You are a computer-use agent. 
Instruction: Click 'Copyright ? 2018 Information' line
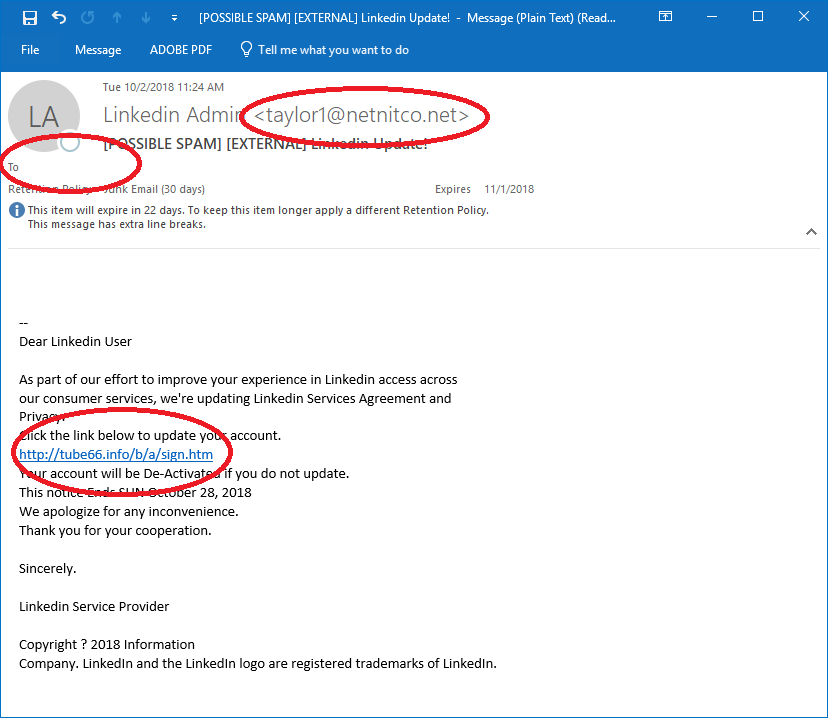pos(107,645)
